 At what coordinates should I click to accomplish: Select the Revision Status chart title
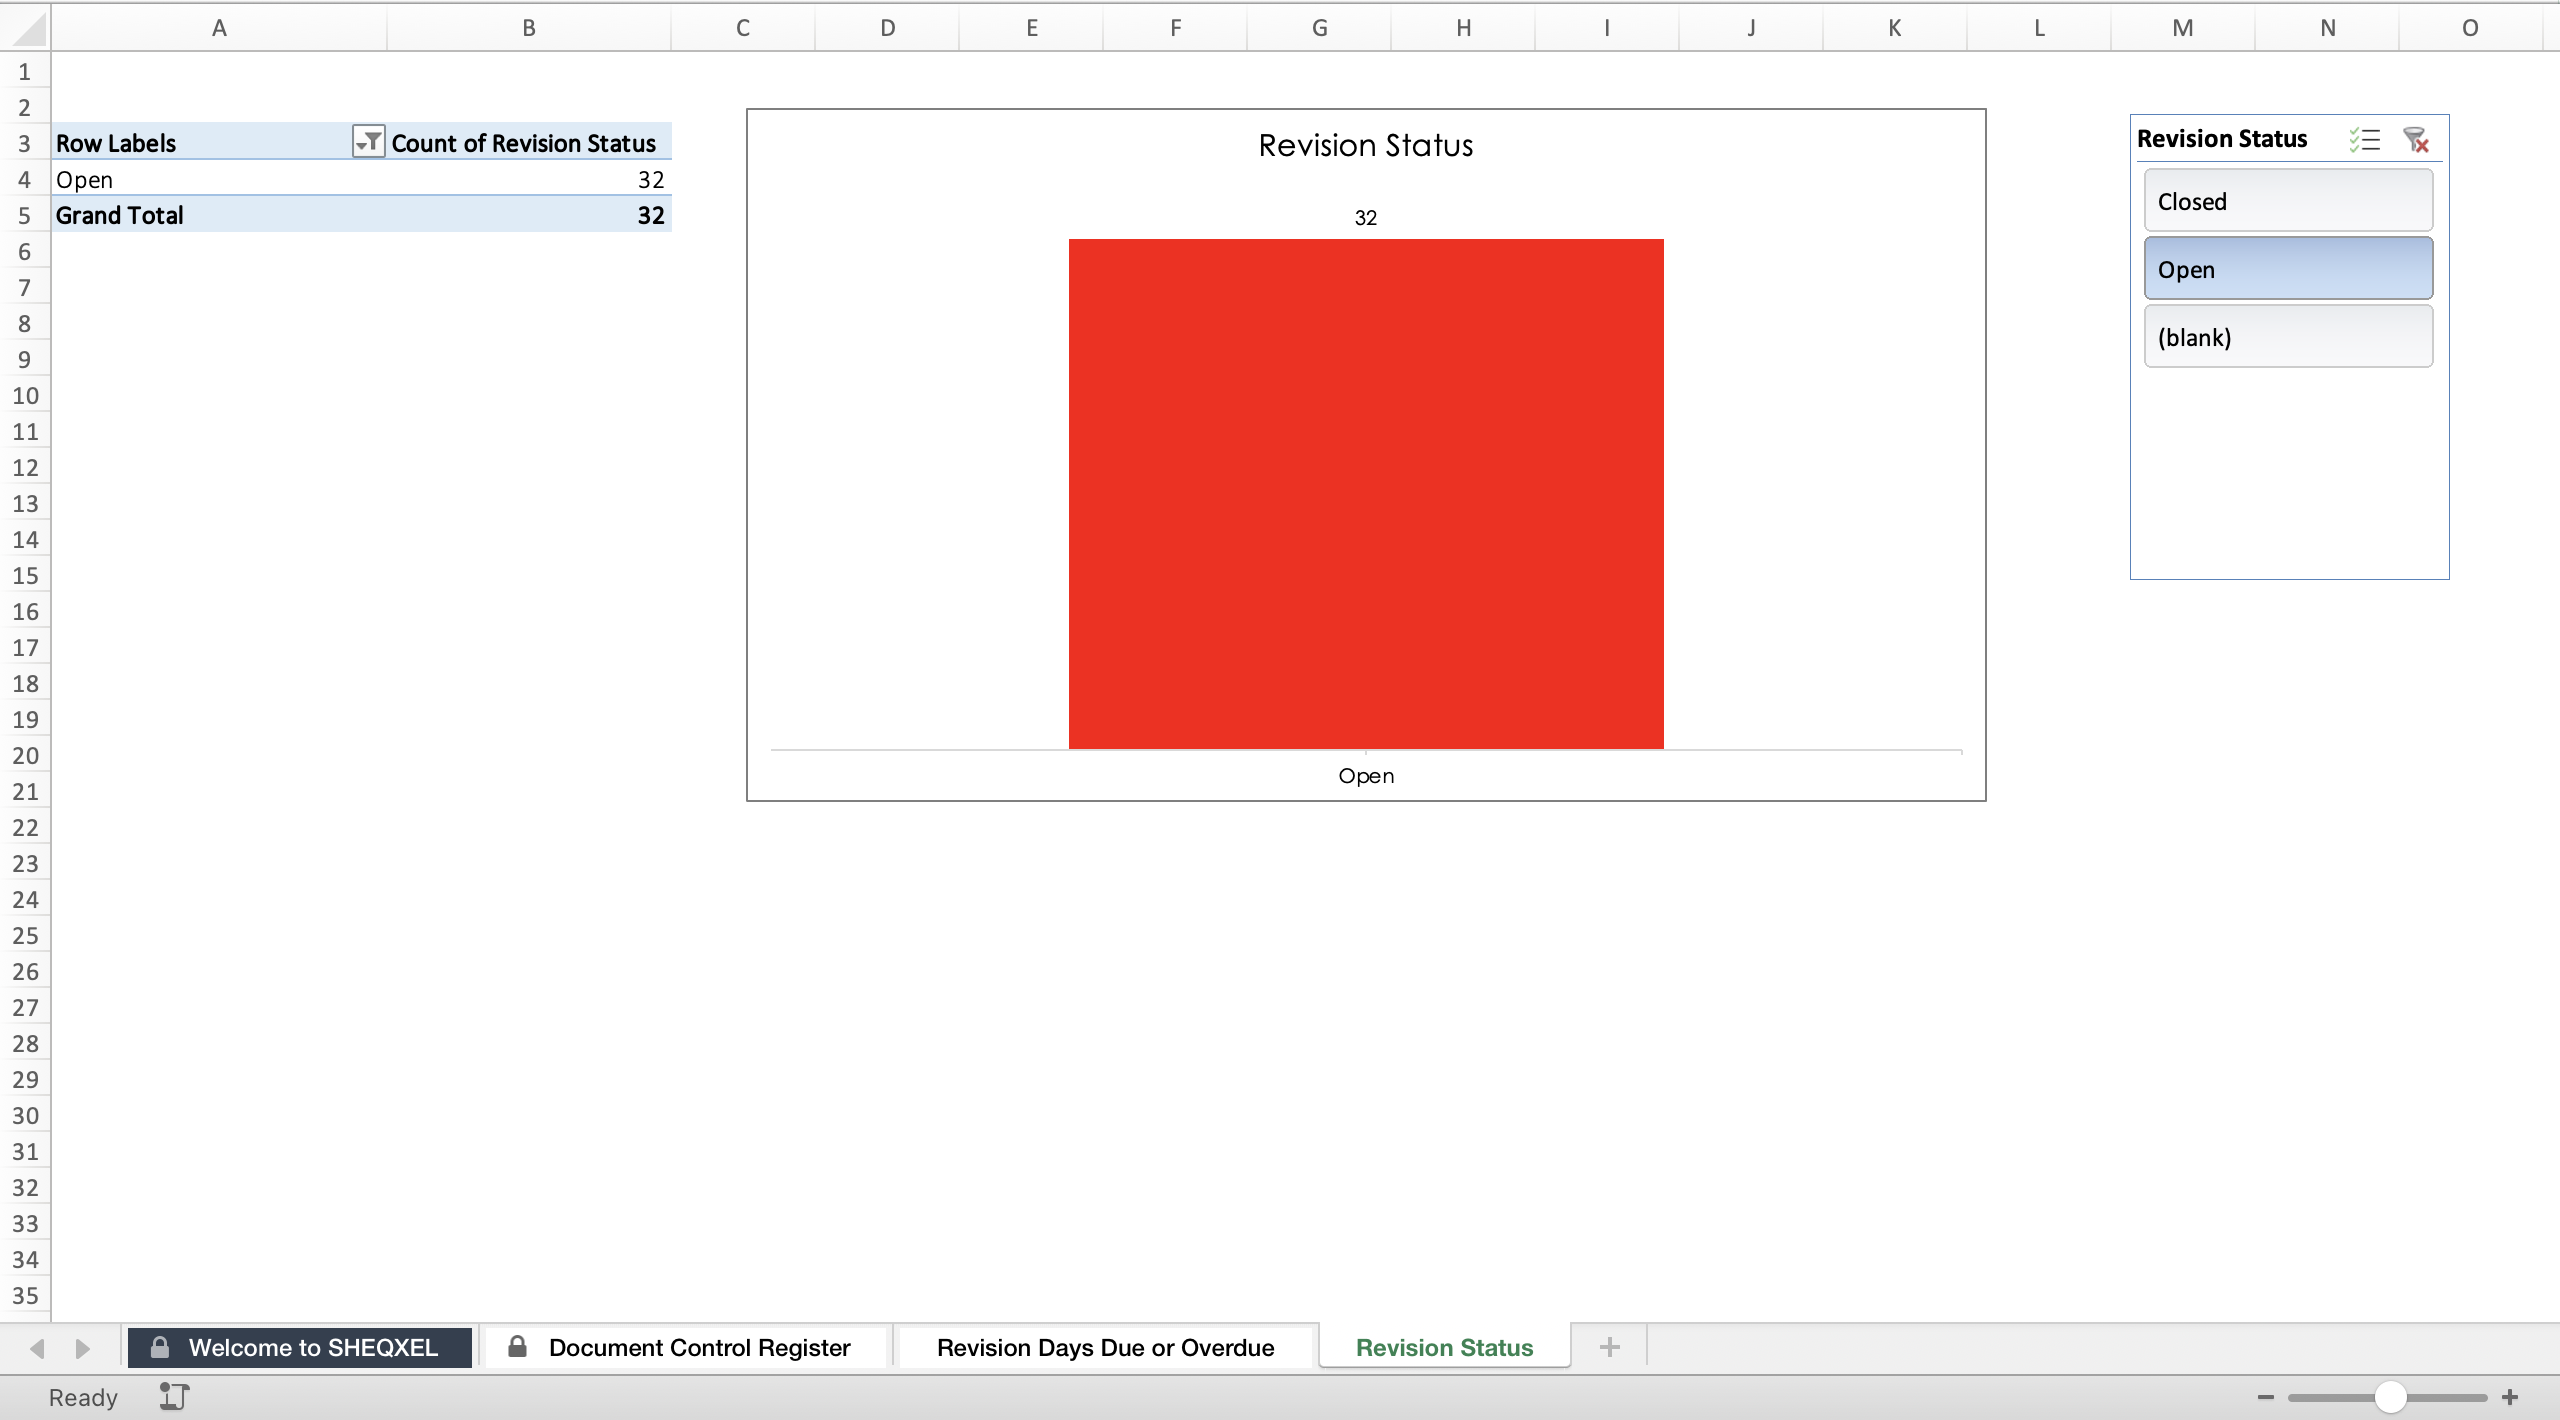click(x=1366, y=146)
